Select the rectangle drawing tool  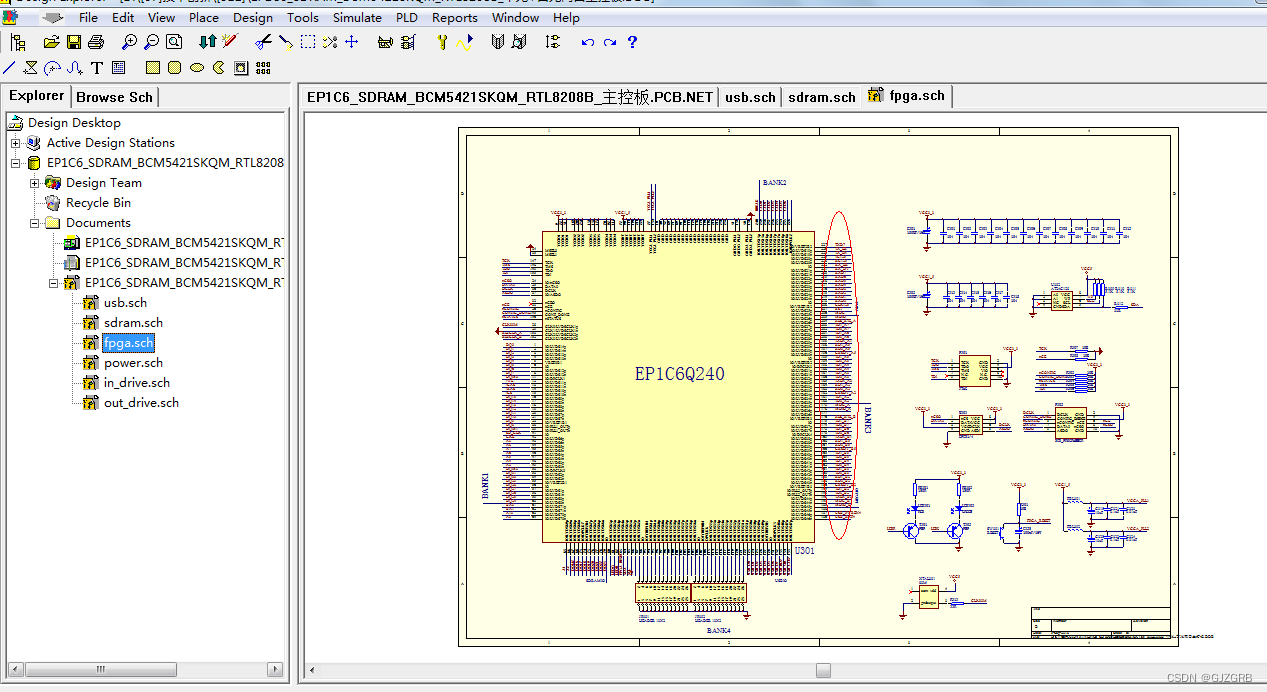(x=151, y=66)
